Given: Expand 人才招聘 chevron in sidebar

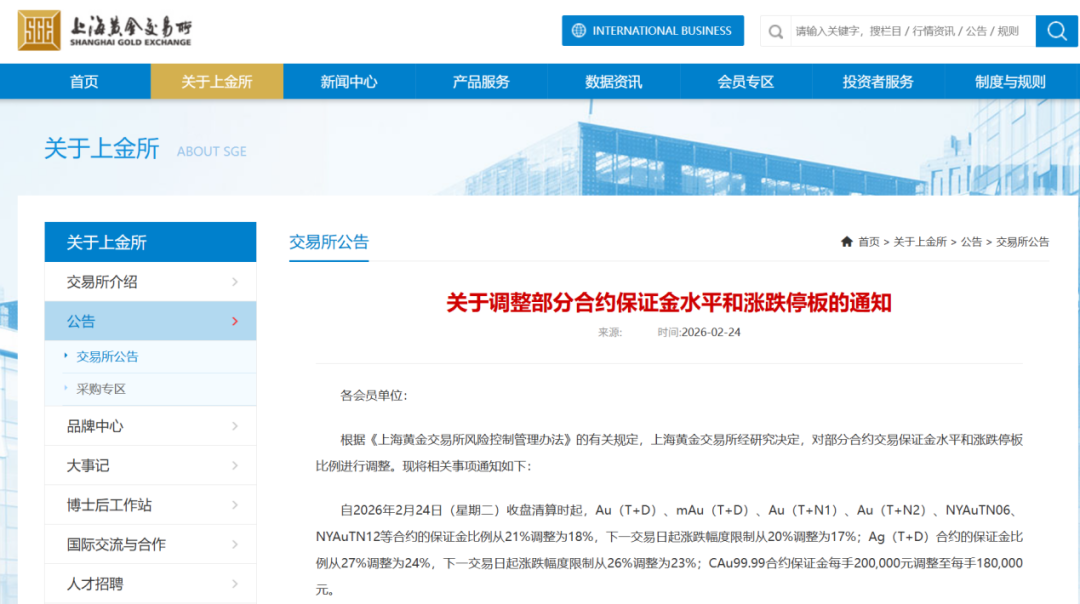Looking at the screenshot, I should coord(235,583).
